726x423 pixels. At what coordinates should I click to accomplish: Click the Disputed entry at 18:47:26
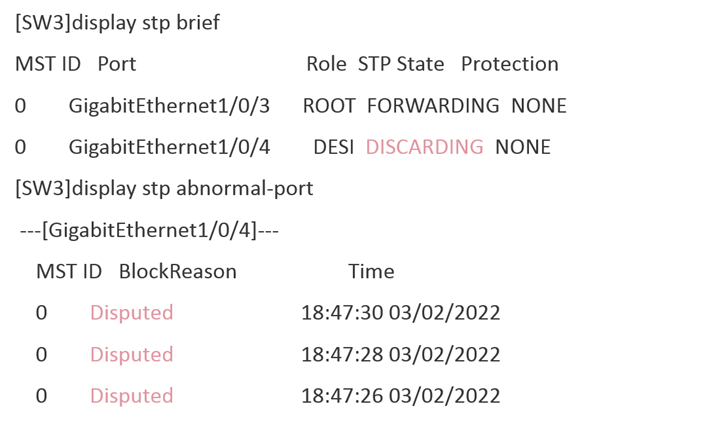coord(131,396)
